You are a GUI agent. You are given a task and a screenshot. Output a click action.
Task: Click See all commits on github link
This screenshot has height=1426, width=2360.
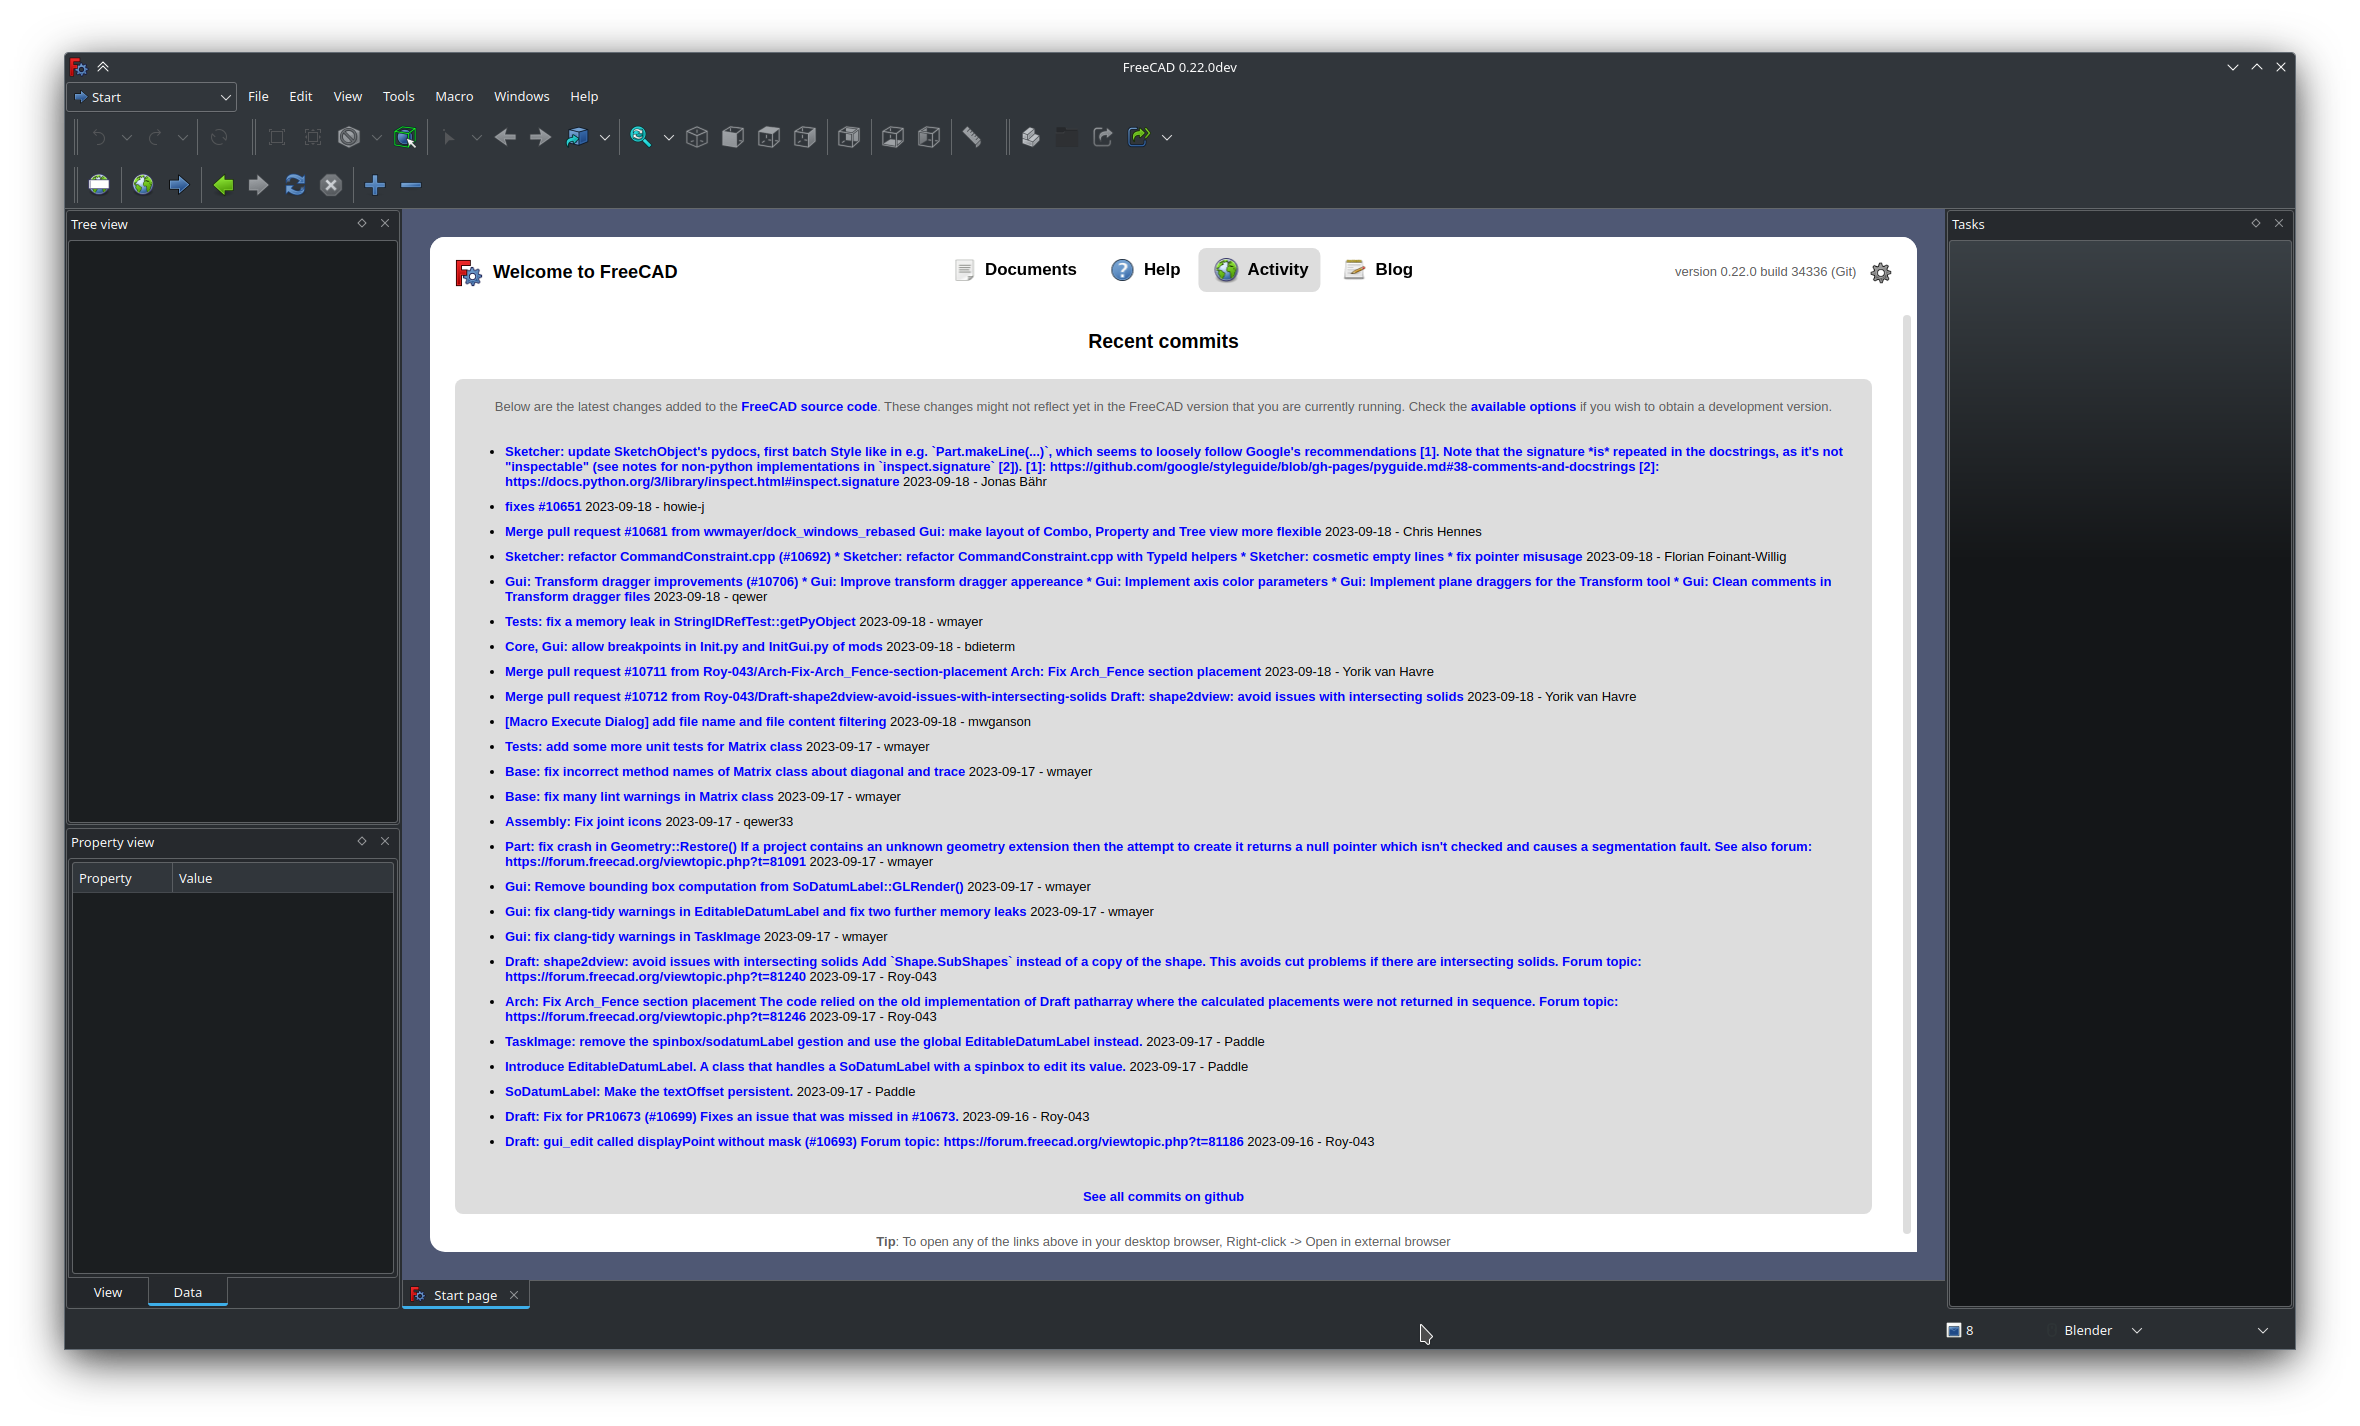[1163, 1195]
